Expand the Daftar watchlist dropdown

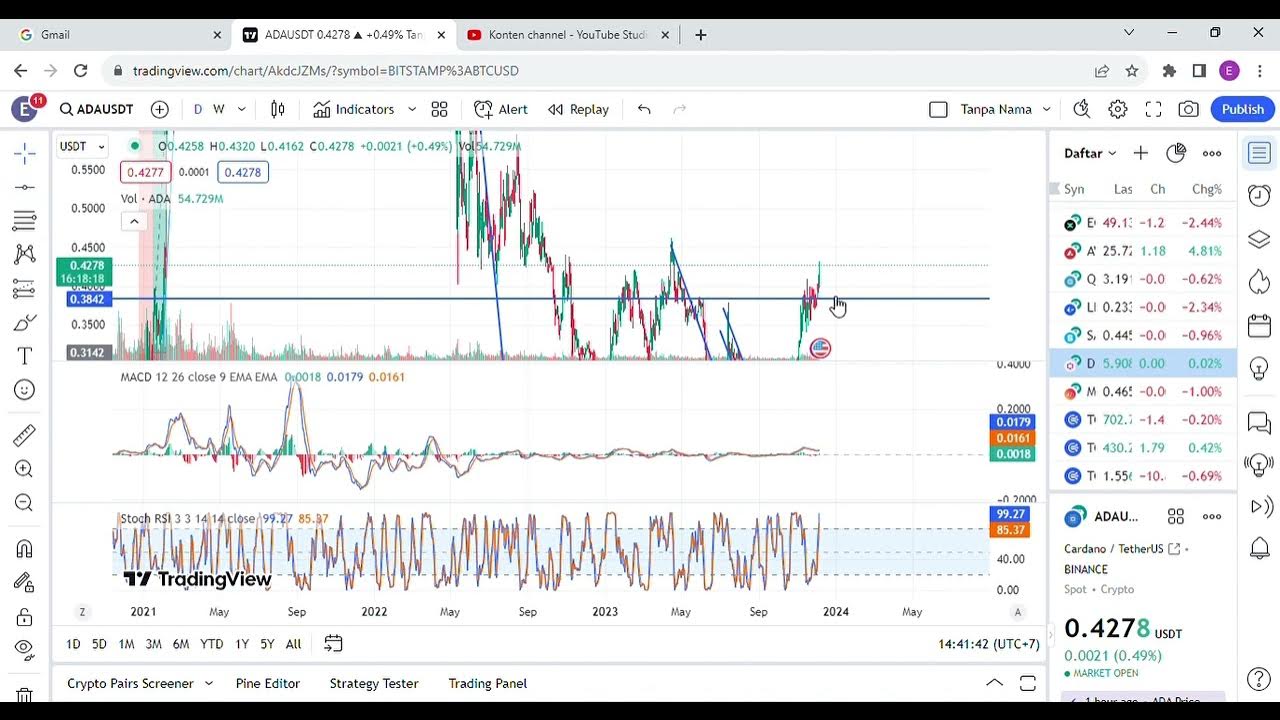[1090, 153]
